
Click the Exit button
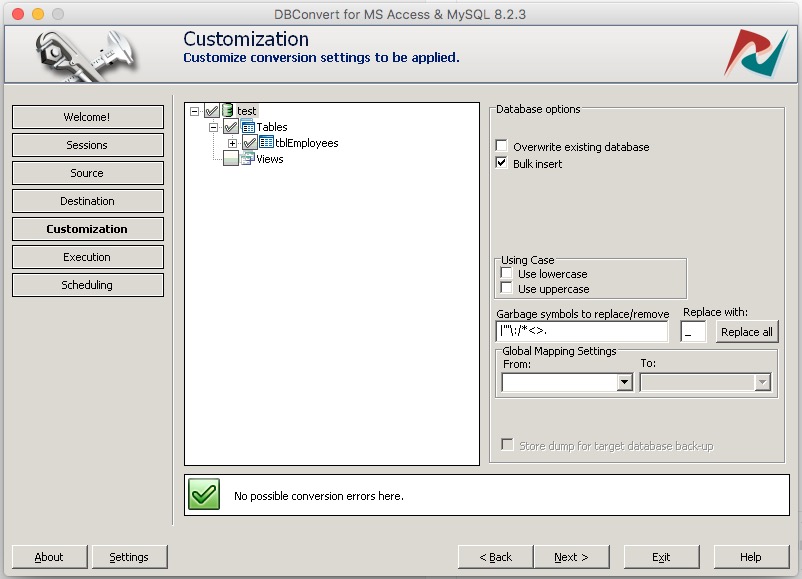click(661, 556)
